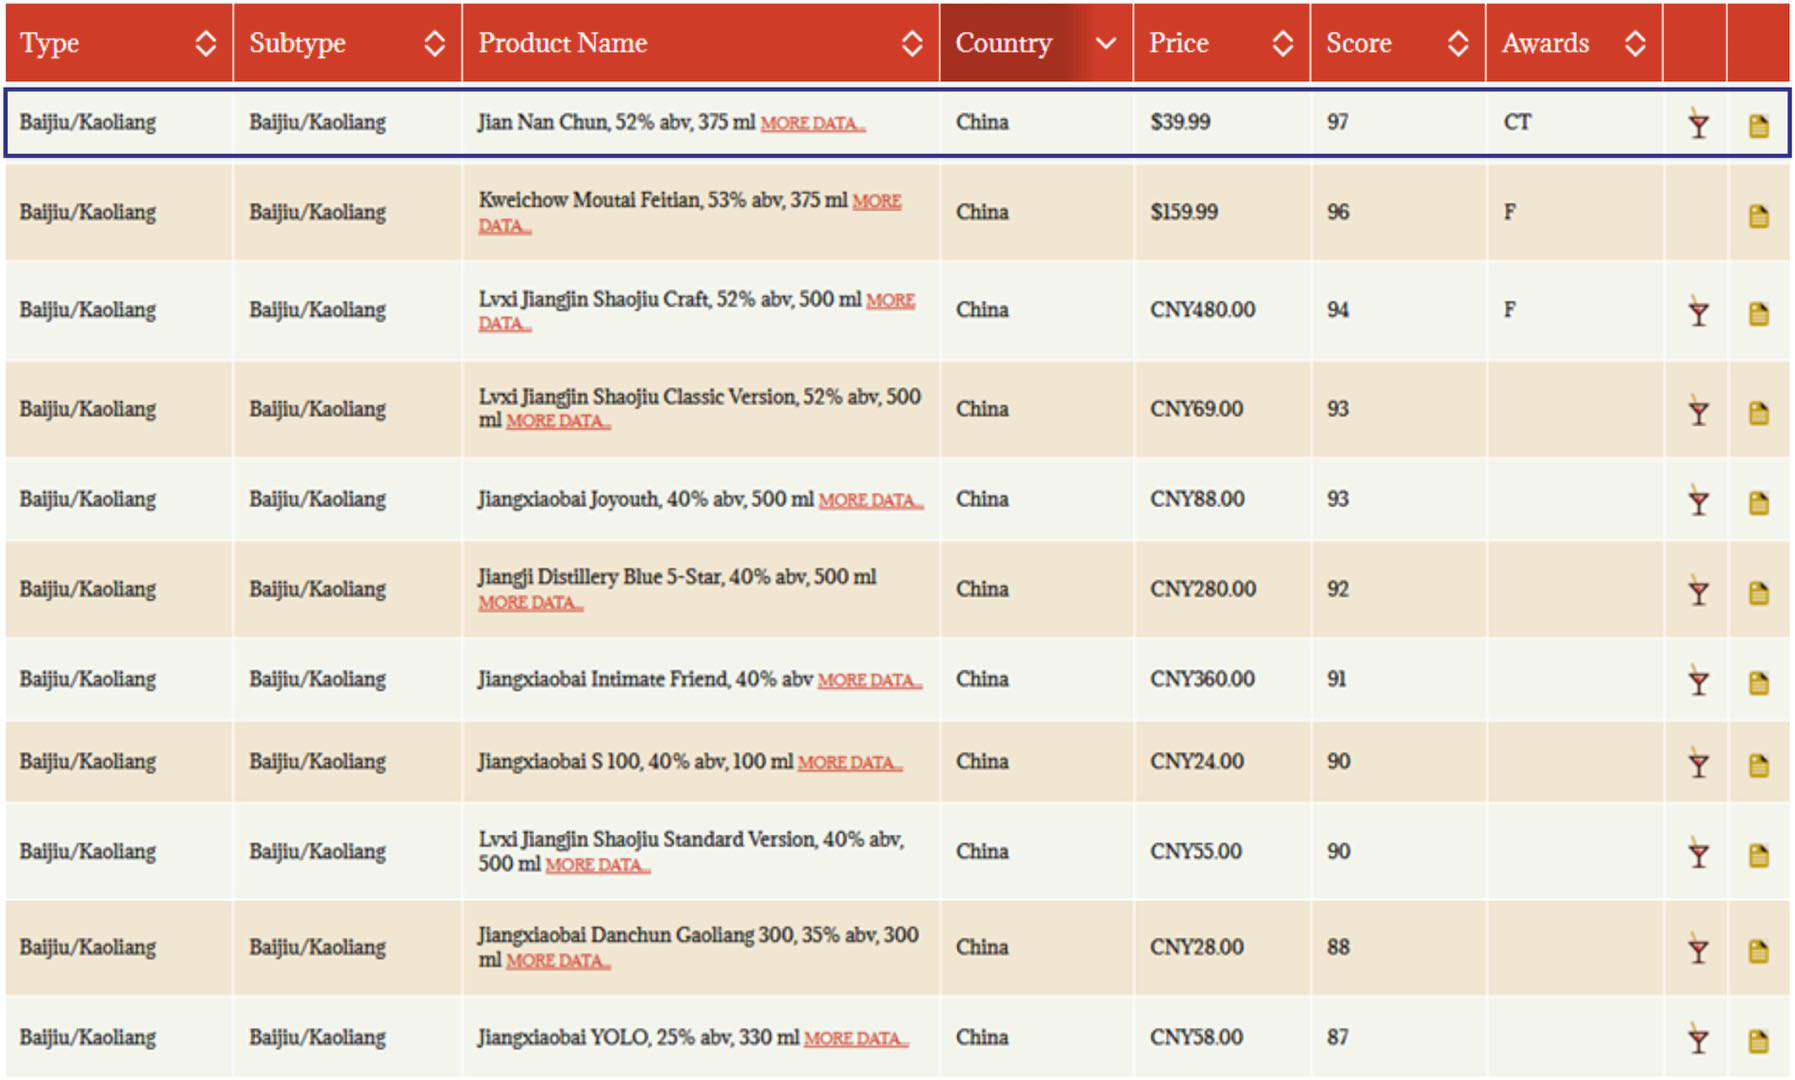Open note icon for Jiangxiaobai Joyouth row
The image size is (1795, 1080).
tap(1758, 502)
